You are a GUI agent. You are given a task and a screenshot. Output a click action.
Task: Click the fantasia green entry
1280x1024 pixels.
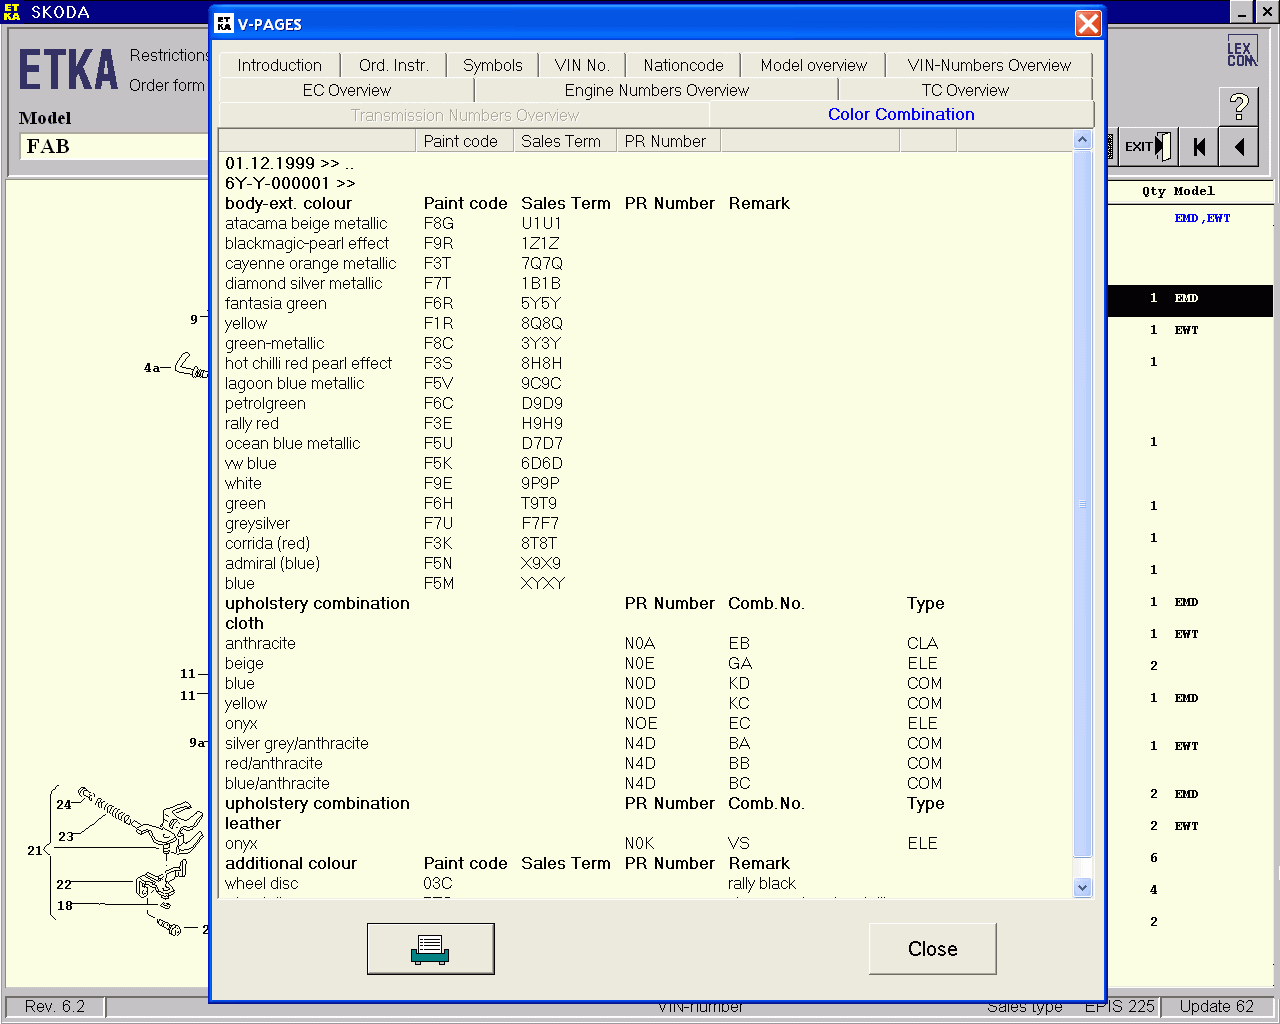pyautogui.click(x=276, y=303)
